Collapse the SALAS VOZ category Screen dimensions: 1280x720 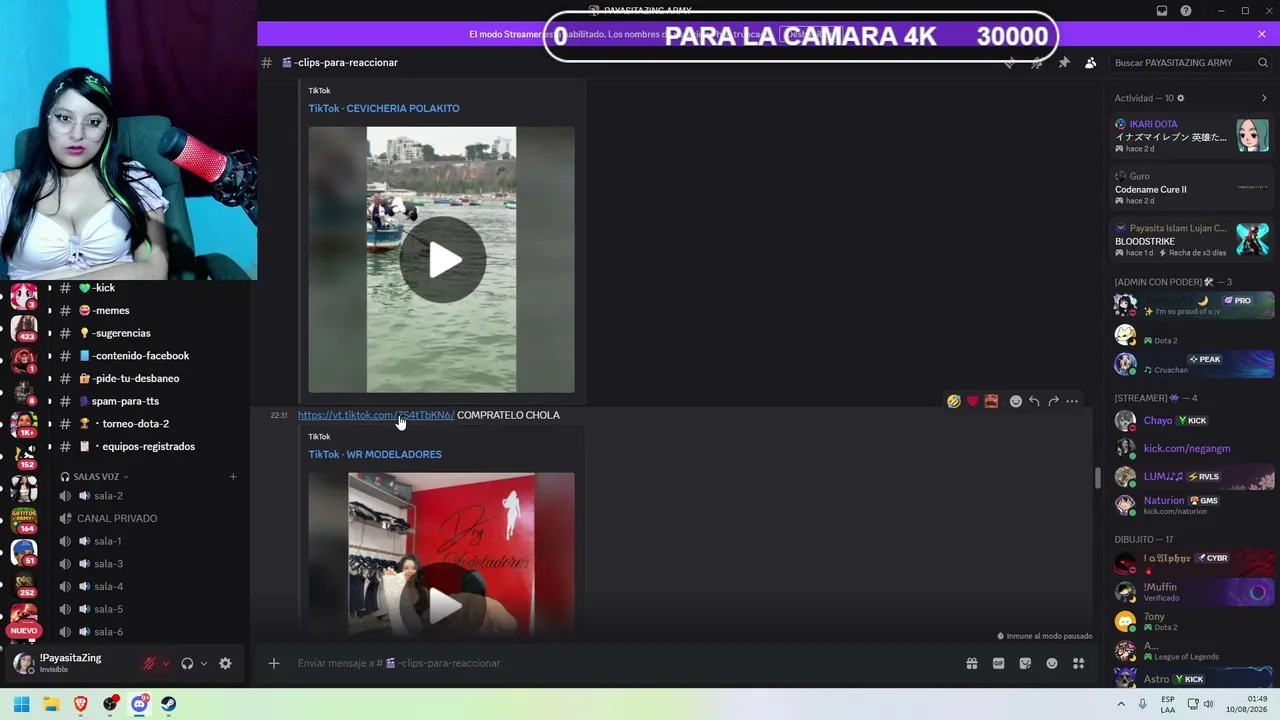pos(95,477)
